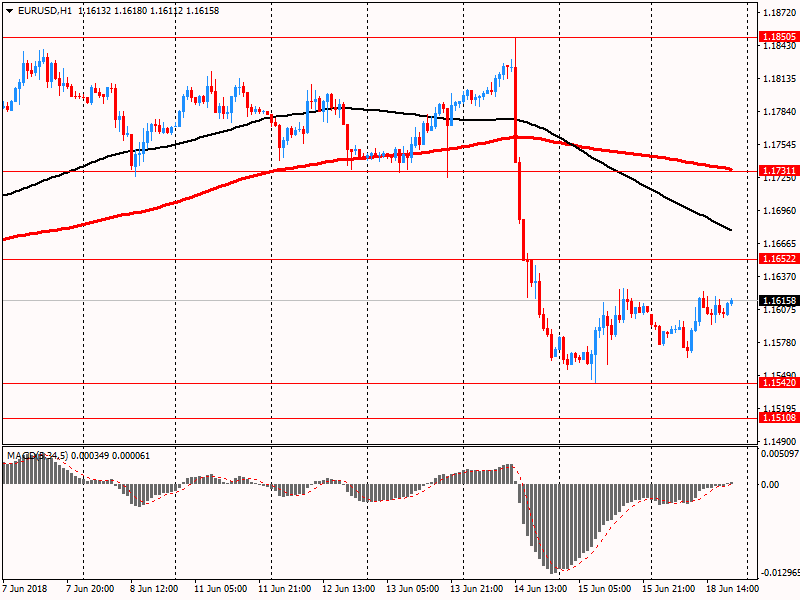800x600 pixels.
Task: Select the MACD(8,34,5) indicator label
Action: (37, 456)
